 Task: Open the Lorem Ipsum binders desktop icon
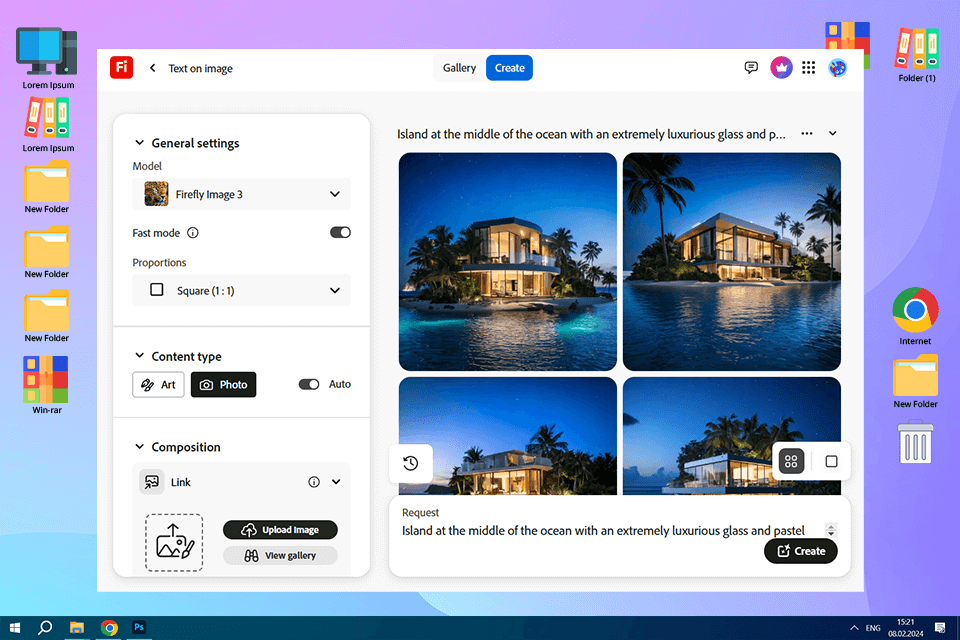(x=48, y=124)
